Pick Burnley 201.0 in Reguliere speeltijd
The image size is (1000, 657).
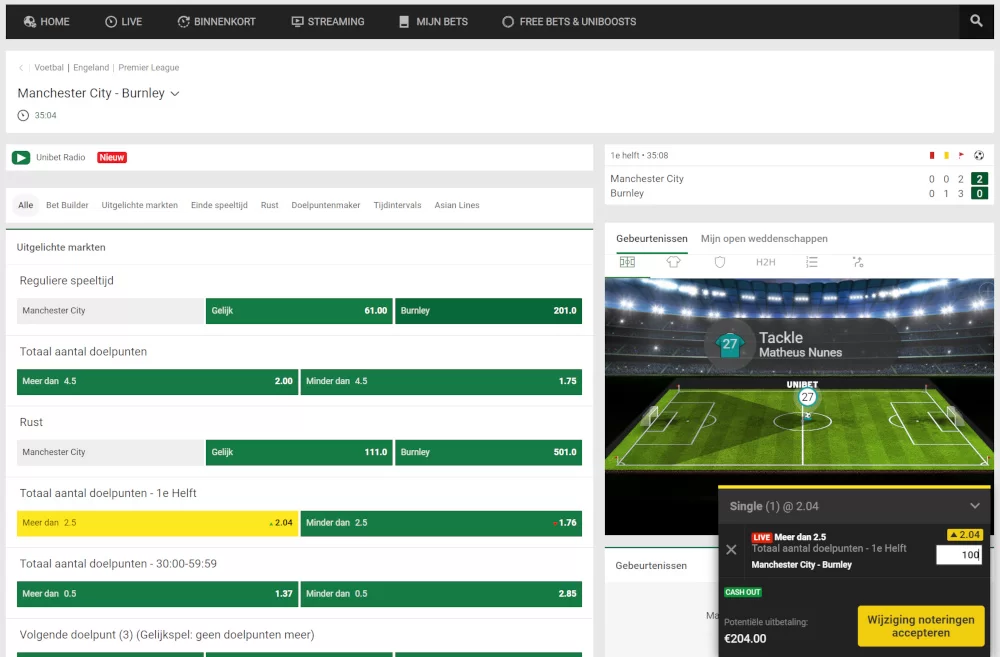(x=489, y=311)
